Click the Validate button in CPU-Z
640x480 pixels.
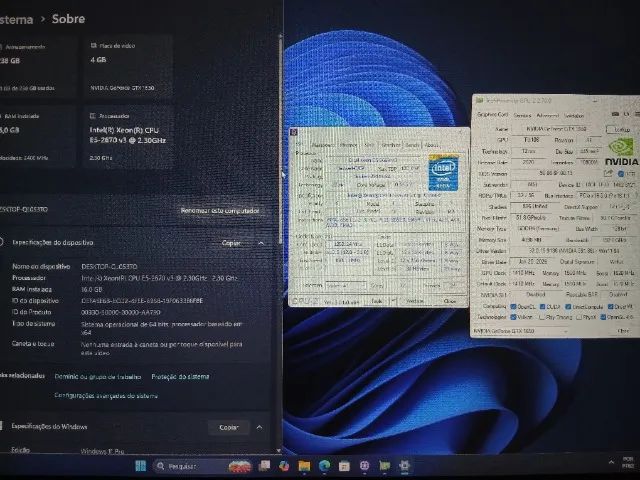[x=415, y=301]
